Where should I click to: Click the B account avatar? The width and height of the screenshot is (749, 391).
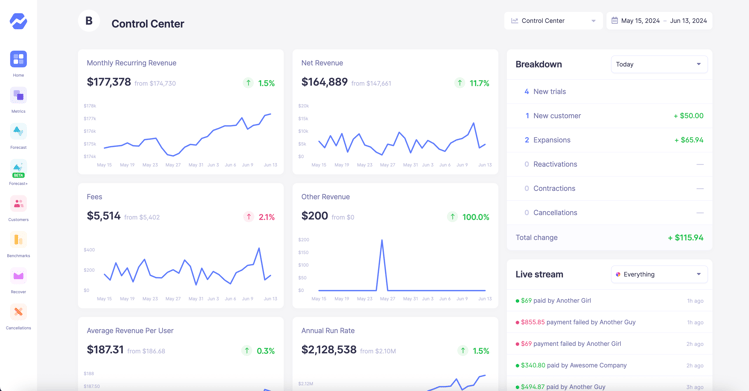pos(89,21)
